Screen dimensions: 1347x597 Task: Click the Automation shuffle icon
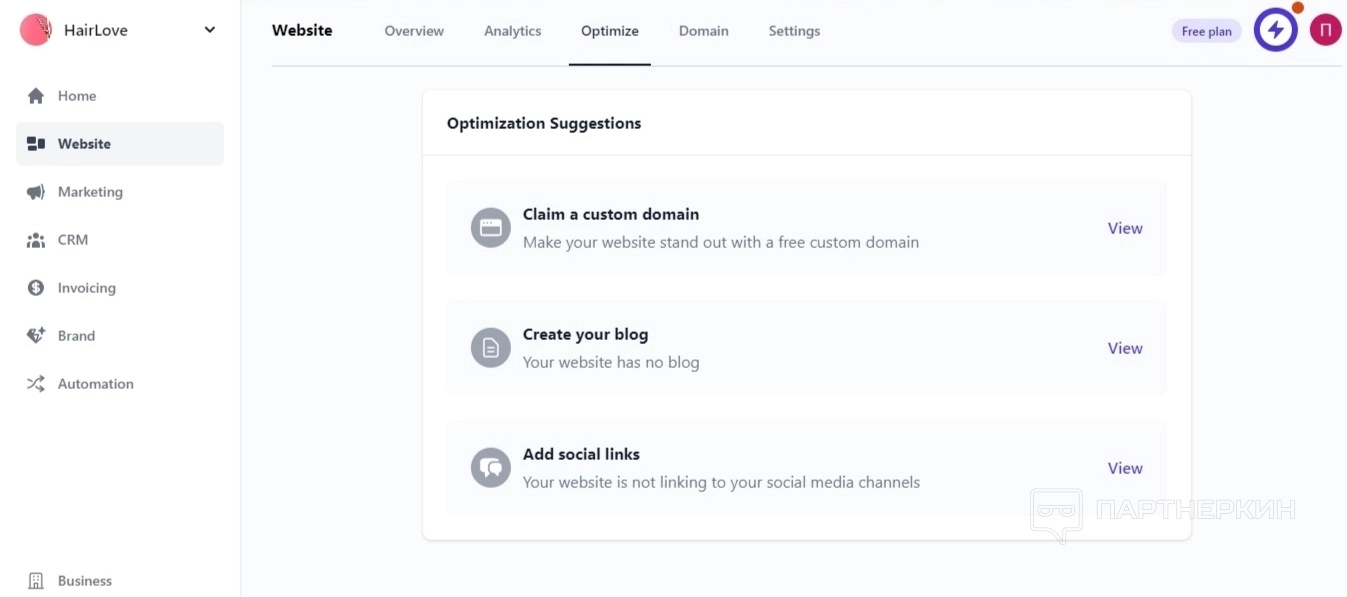coord(36,384)
